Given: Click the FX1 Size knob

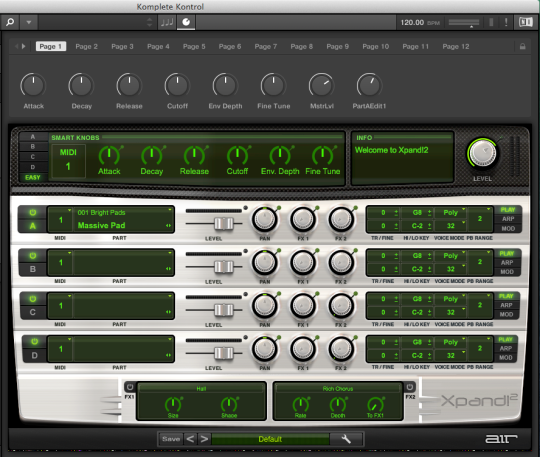Looking at the screenshot, I should 173,404.
